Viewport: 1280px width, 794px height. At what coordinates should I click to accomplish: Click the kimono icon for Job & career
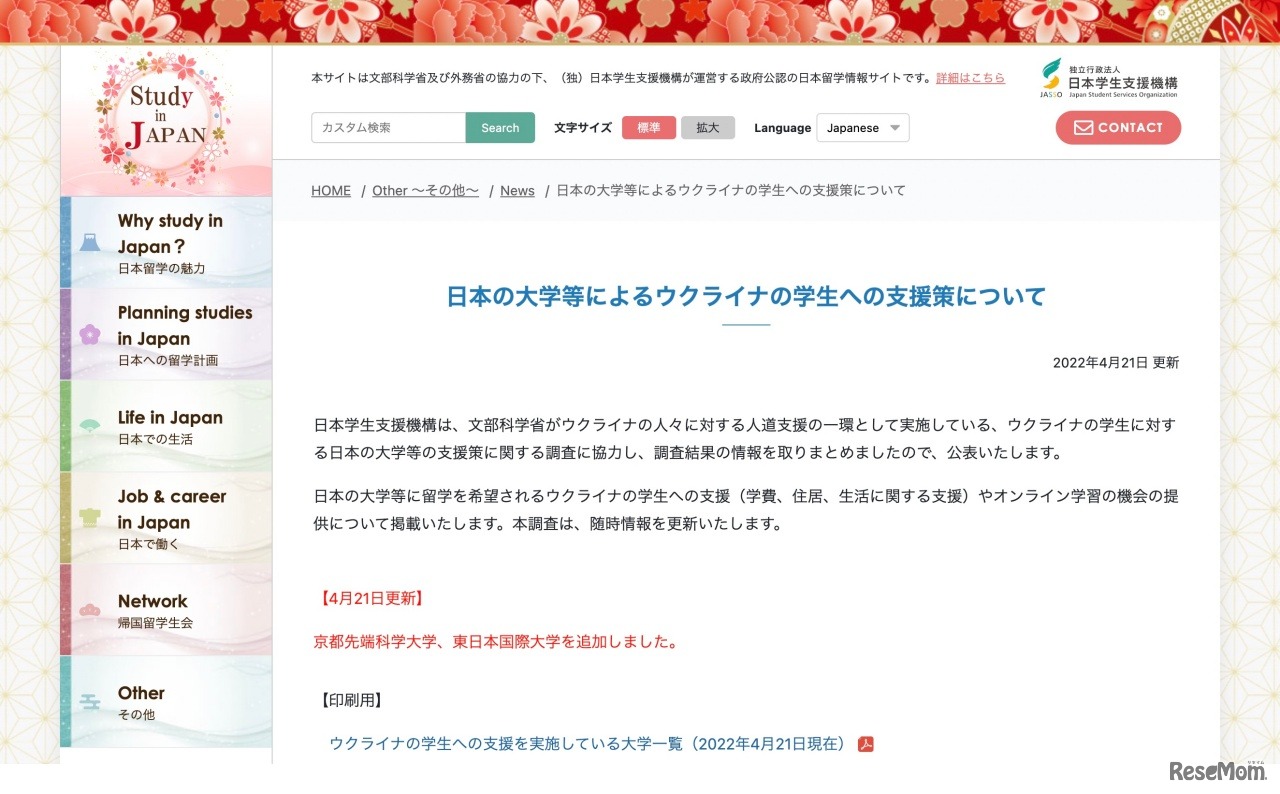[x=90, y=517]
